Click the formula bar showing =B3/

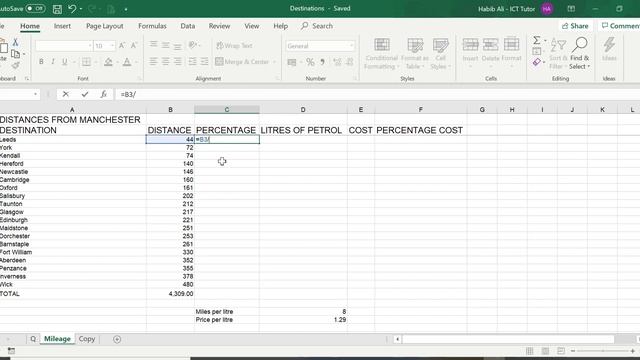click(378, 94)
